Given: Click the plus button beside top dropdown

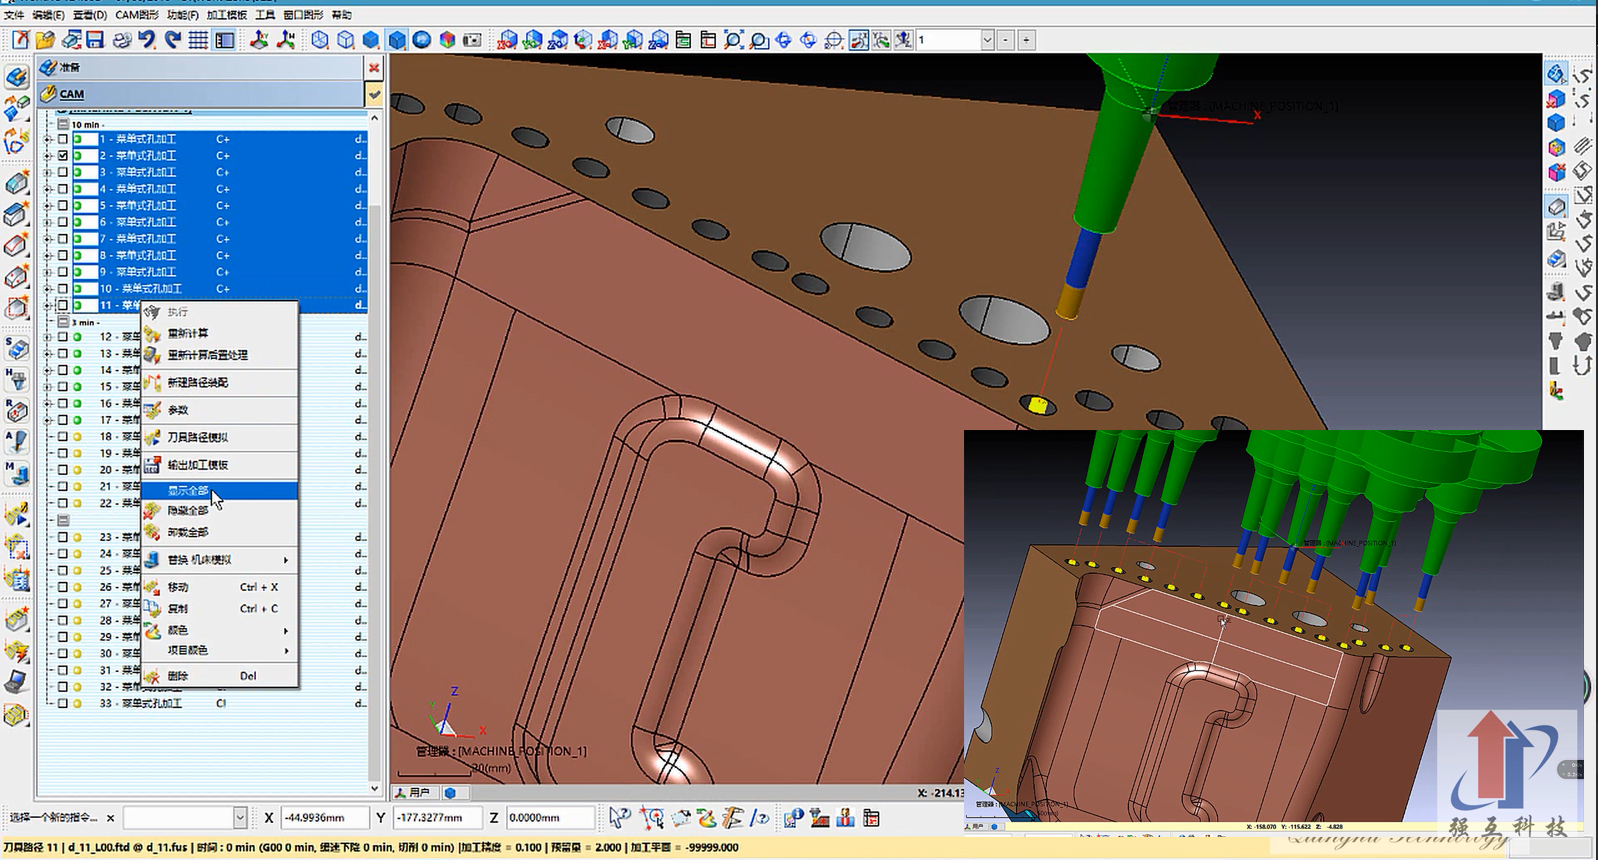Looking at the screenshot, I should click(1026, 40).
